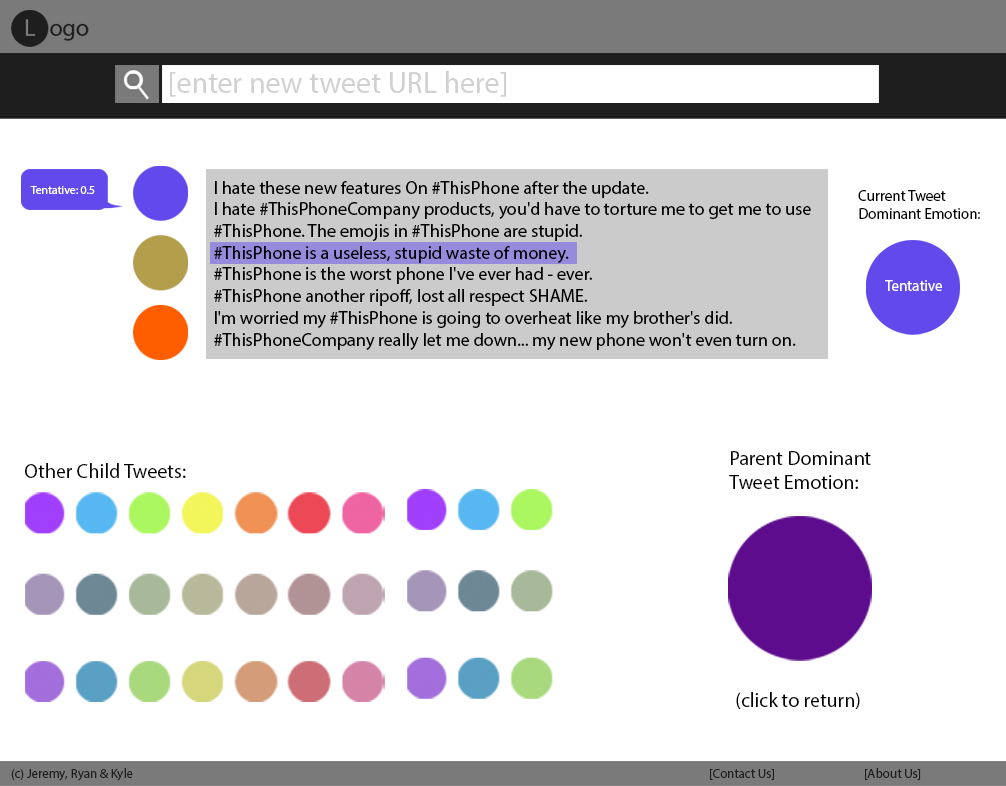This screenshot has width=1006, height=786.
Task: Focus the tweet URL input field
Action: (x=520, y=84)
